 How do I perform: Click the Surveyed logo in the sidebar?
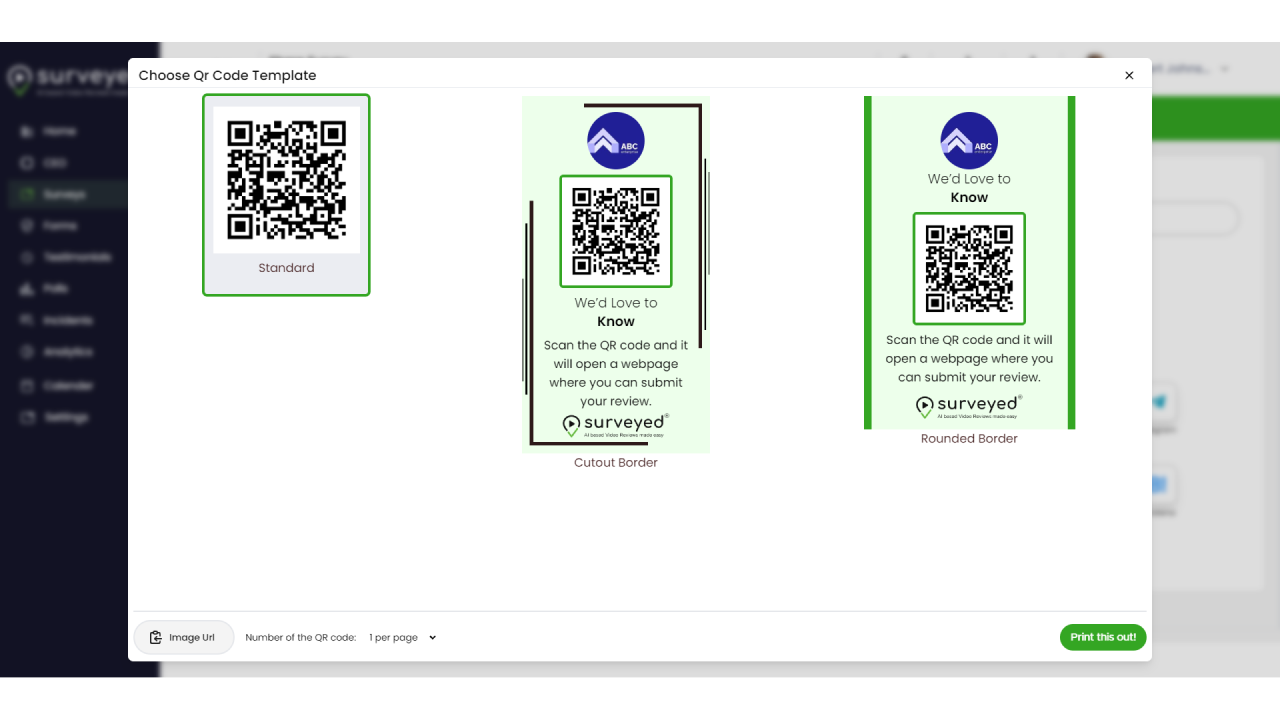click(66, 80)
